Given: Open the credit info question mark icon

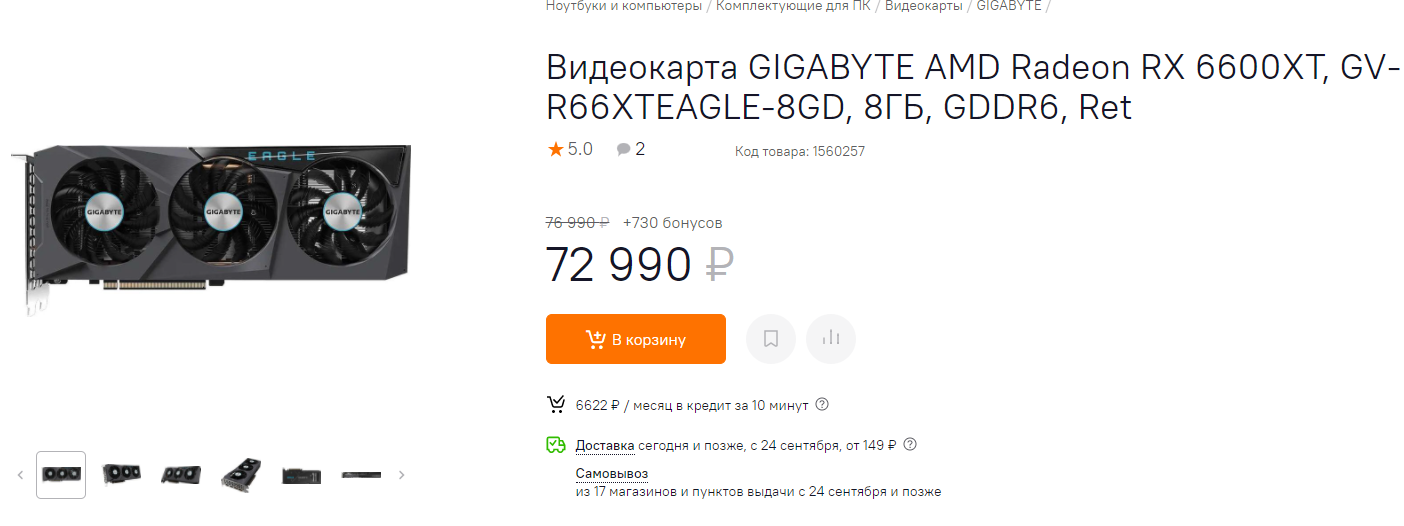Looking at the screenshot, I should point(822,405).
